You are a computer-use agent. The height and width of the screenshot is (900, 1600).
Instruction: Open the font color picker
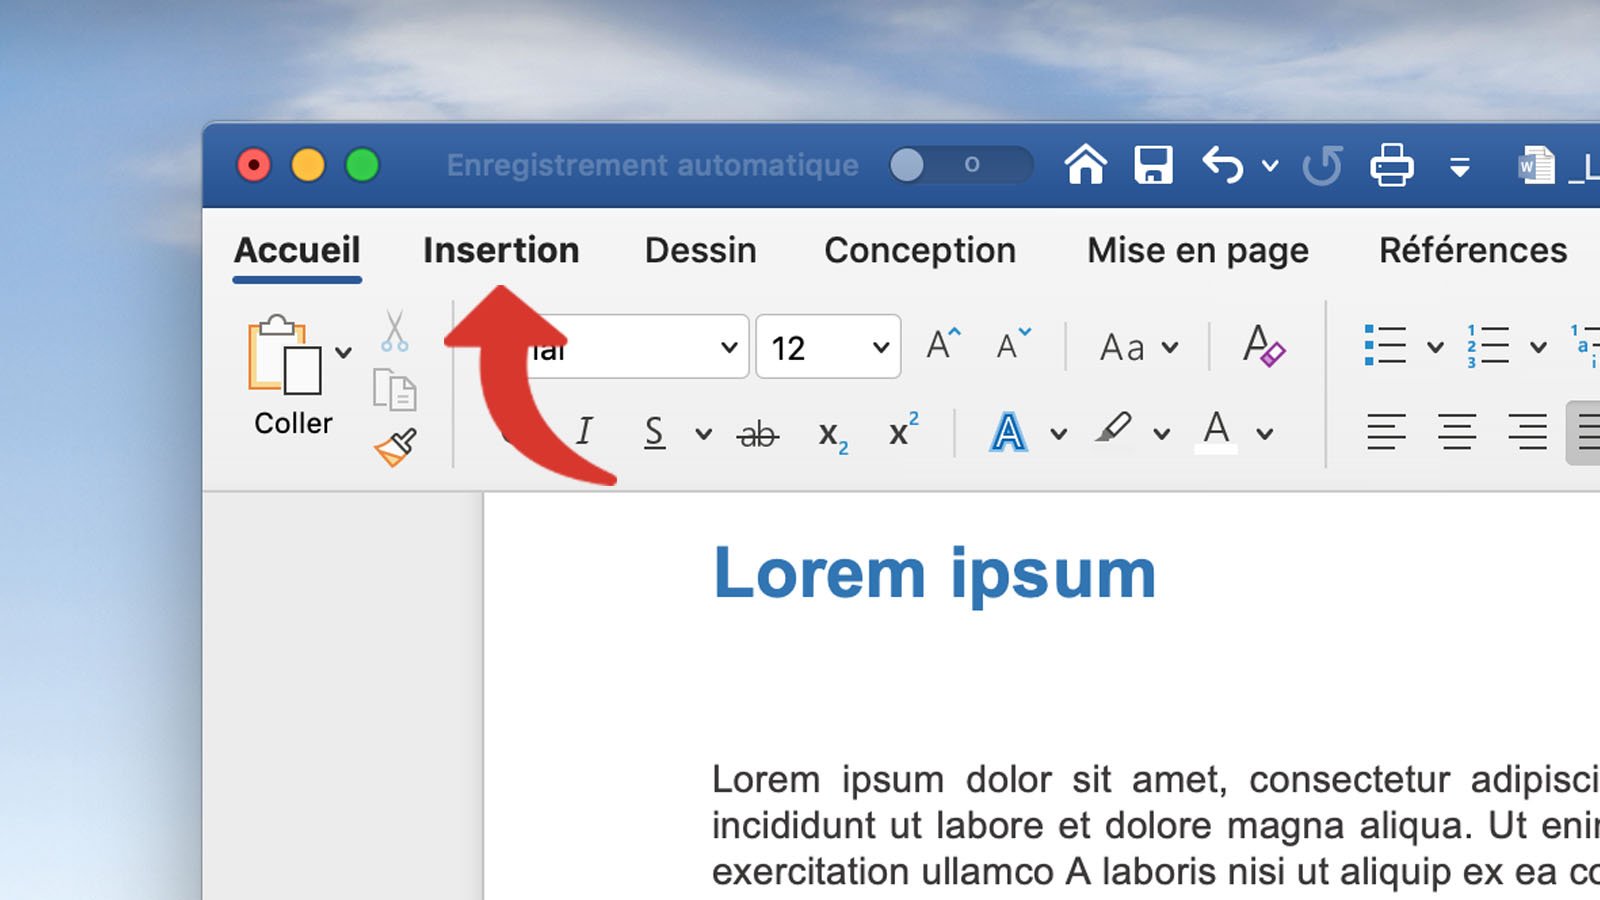1215,432
